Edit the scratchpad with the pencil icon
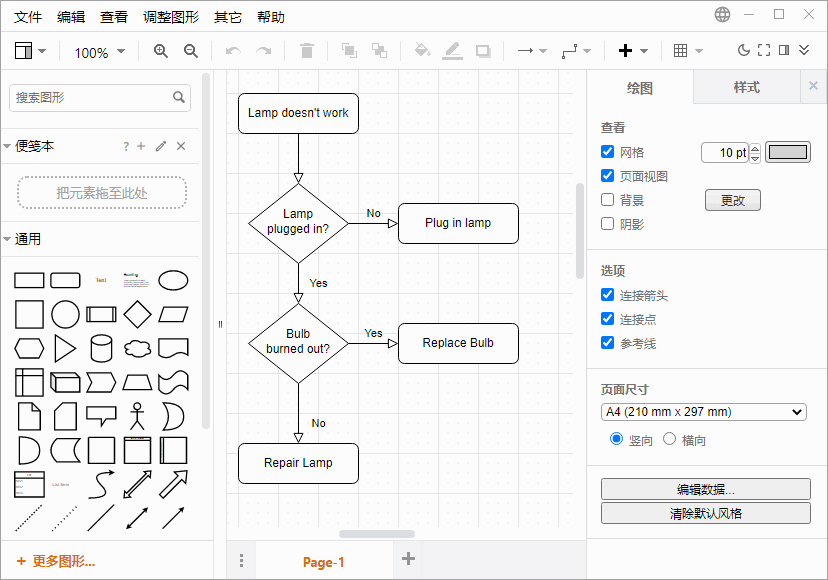The width and height of the screenshot is (828, 580). pyautogui.click(x=160, y=145)
